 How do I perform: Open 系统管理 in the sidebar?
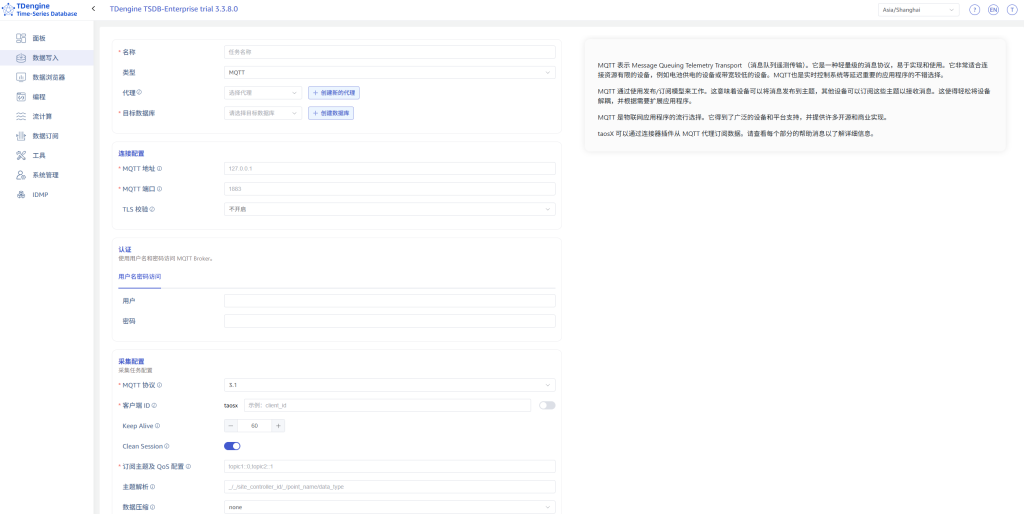click(x=47, y=175)
